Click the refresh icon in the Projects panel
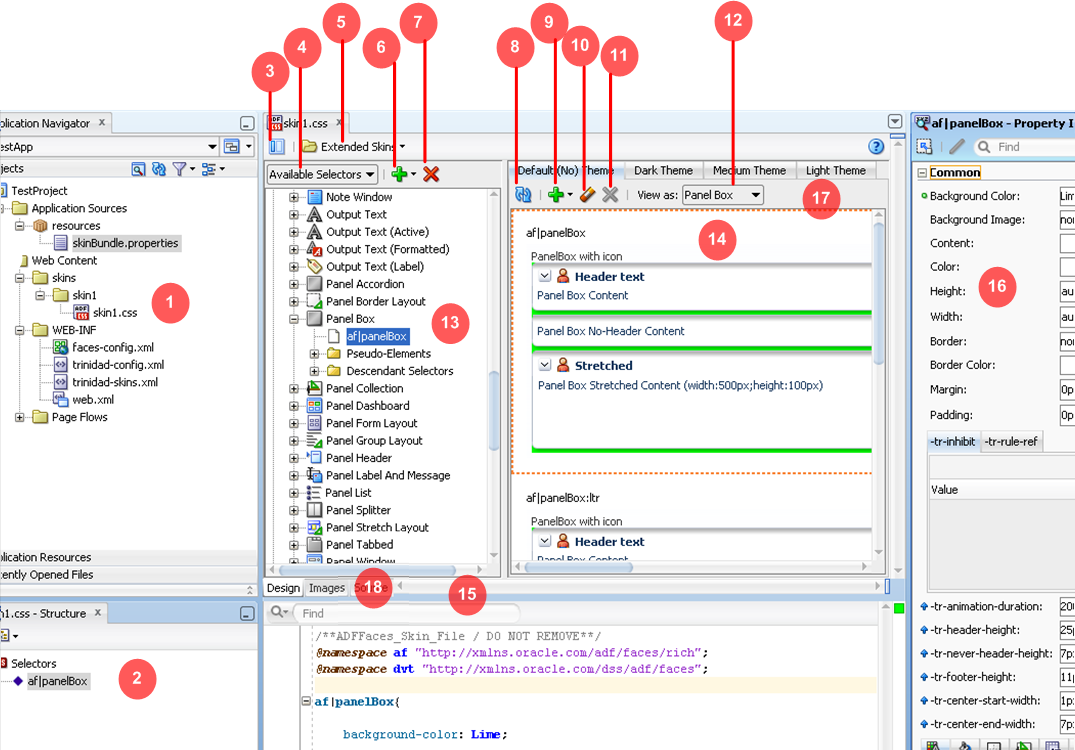The image size is (1075, 750). click(158, 169)
